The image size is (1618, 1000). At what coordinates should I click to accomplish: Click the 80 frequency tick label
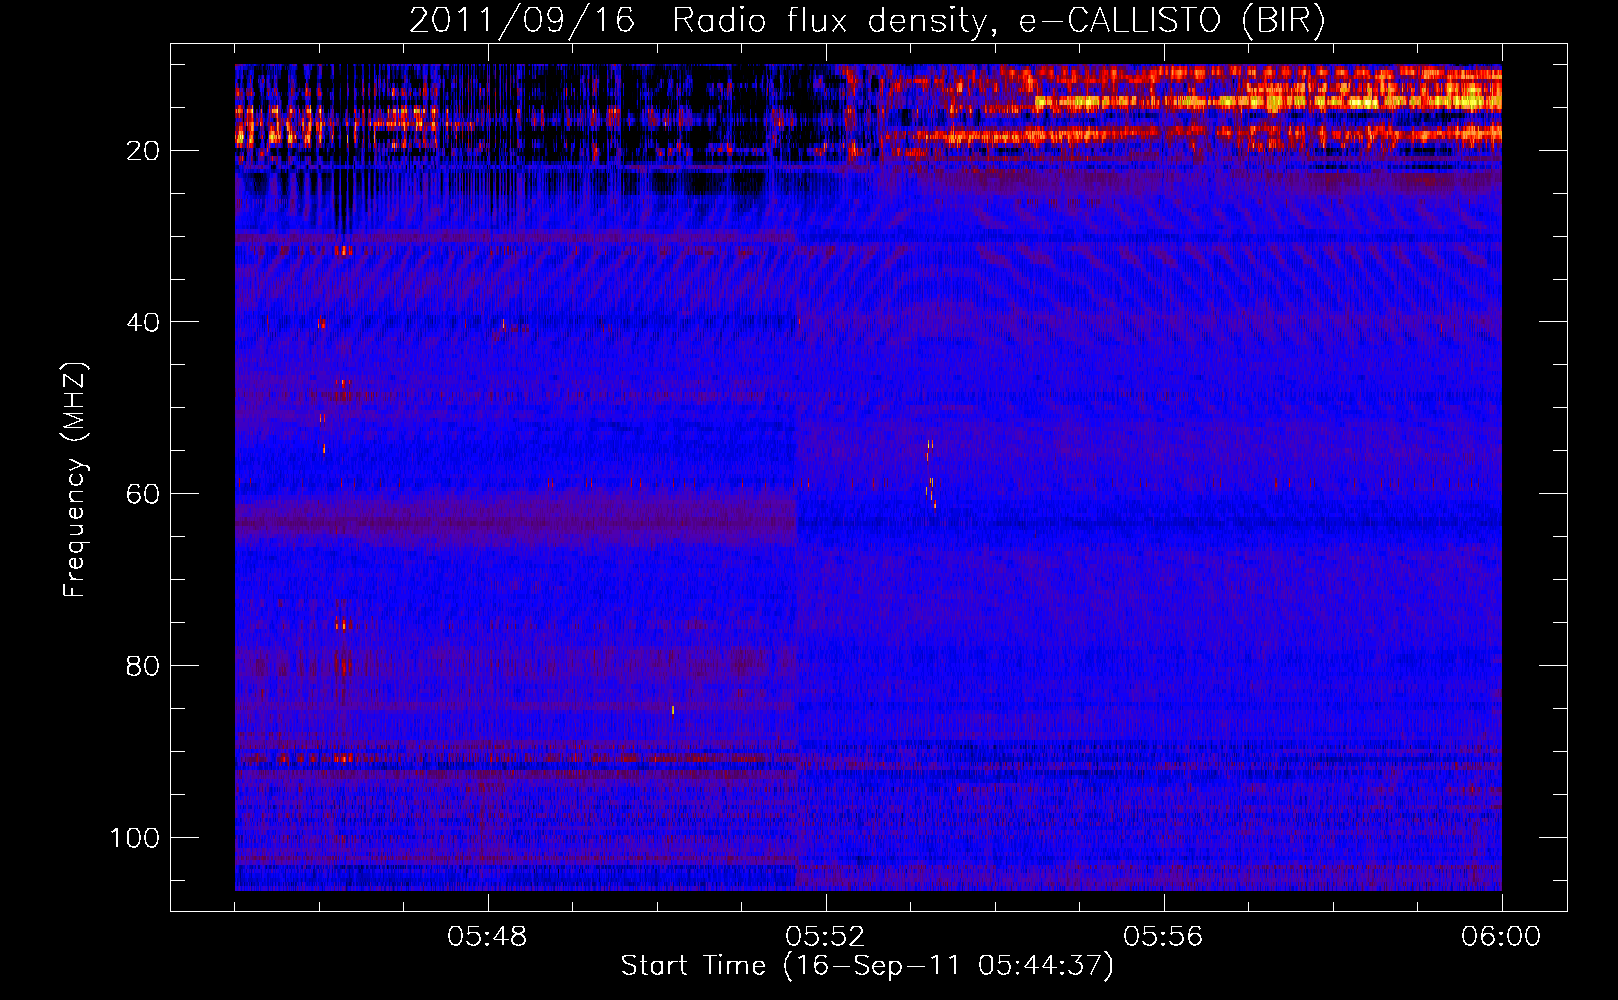click(144, 666)
